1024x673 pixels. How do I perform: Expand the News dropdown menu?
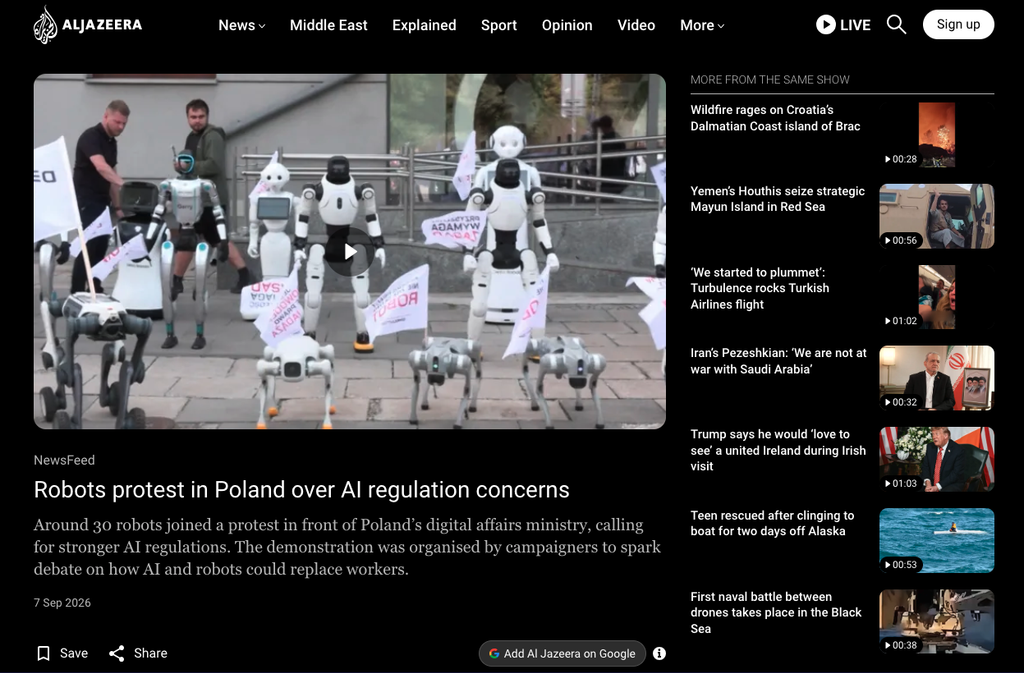click(x=242, y=25)
